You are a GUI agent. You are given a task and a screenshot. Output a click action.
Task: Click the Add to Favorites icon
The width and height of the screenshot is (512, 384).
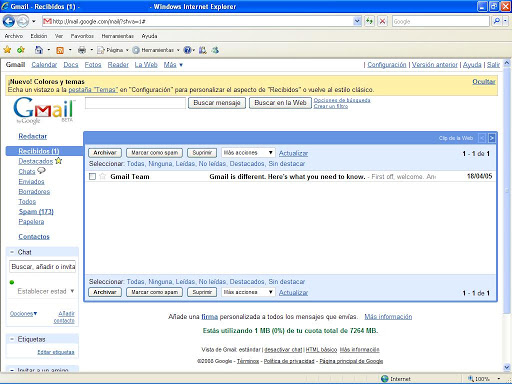pos(21,50)
